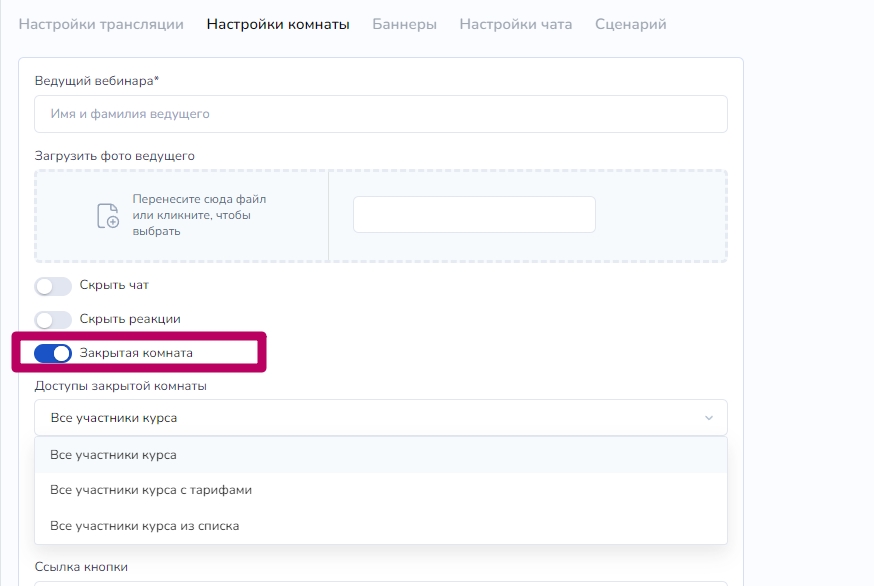Pick highlighted Все участники курса list option
This screenshot has height=586, width=874.
click(x=113, y=455)
